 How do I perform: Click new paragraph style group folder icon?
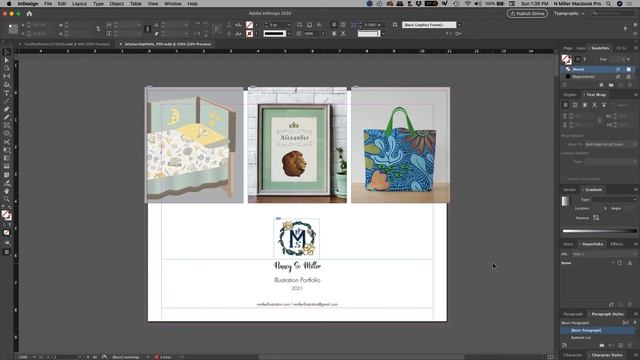tap(601, 345)
